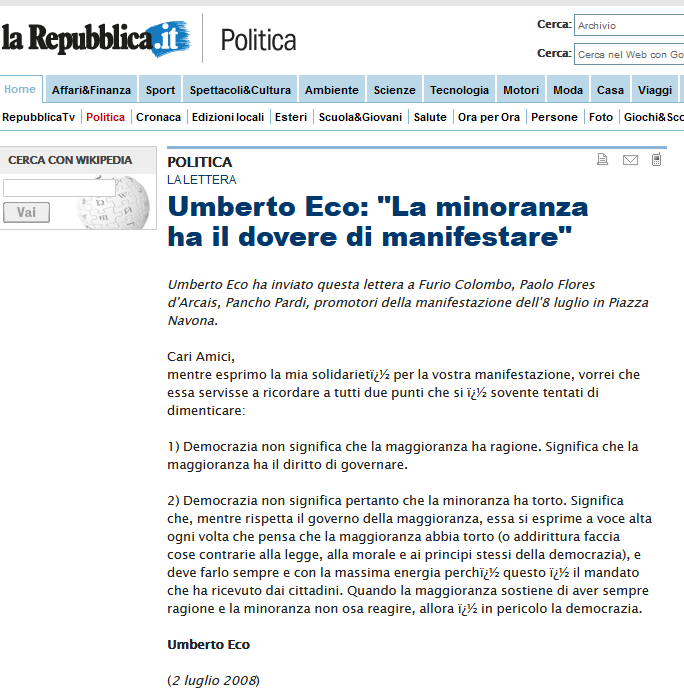
Task: Click the Umberto Eco article headline
Action: [378, 222]
